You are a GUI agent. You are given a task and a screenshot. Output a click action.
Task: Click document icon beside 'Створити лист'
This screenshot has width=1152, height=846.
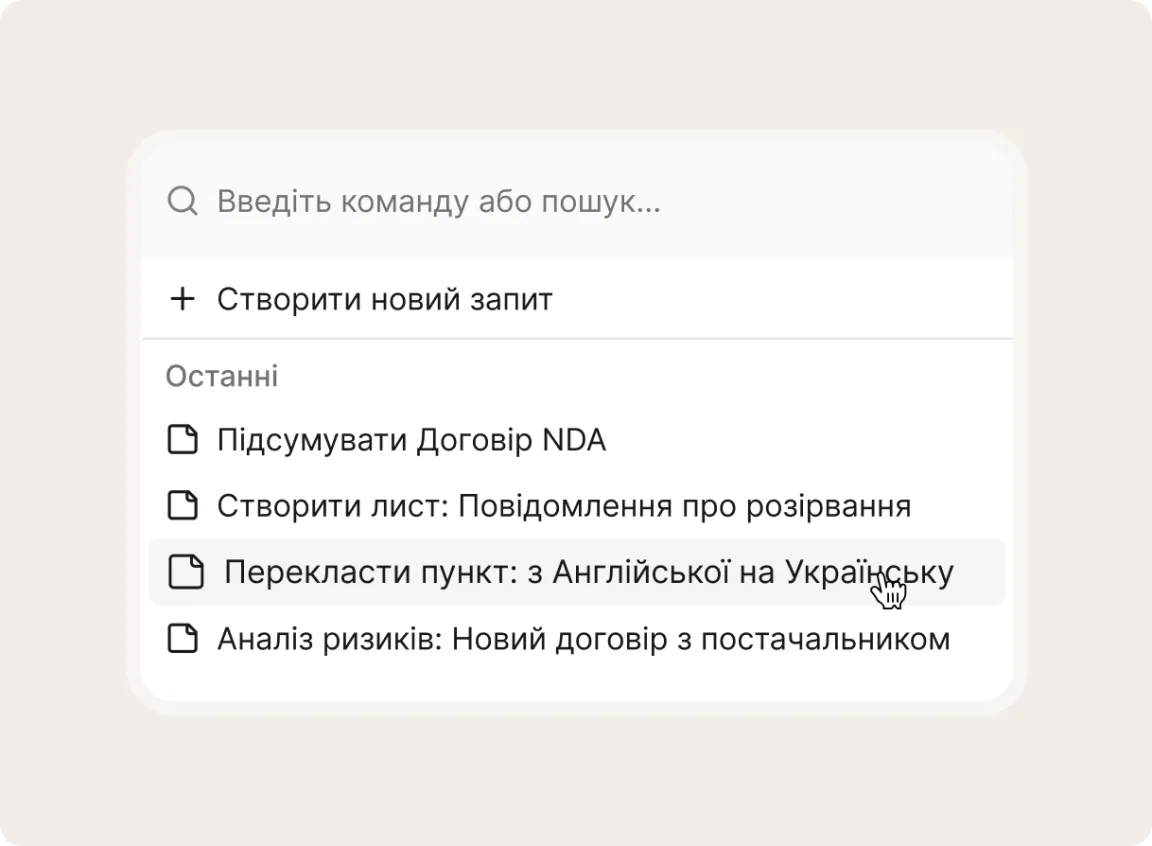[x=182, y=505]
